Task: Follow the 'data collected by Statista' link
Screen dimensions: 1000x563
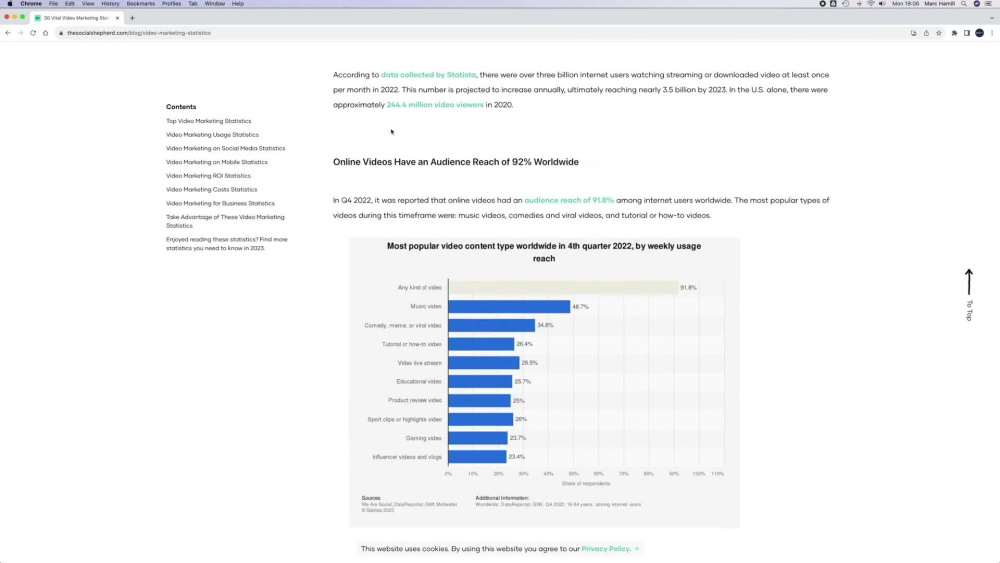Action: pos(428,75)
